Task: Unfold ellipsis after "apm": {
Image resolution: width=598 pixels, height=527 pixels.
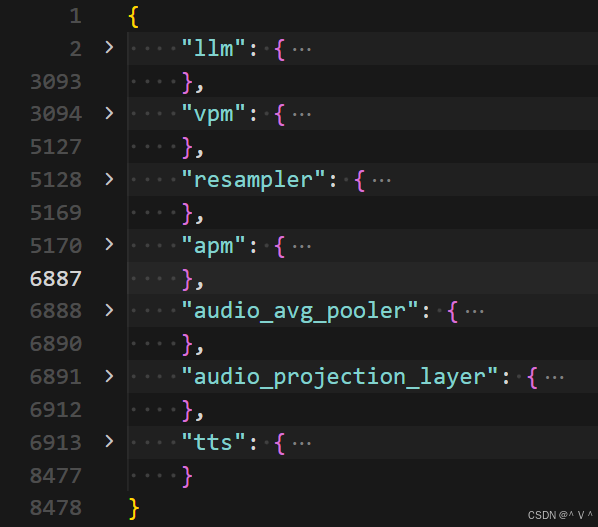Action: 302,247
